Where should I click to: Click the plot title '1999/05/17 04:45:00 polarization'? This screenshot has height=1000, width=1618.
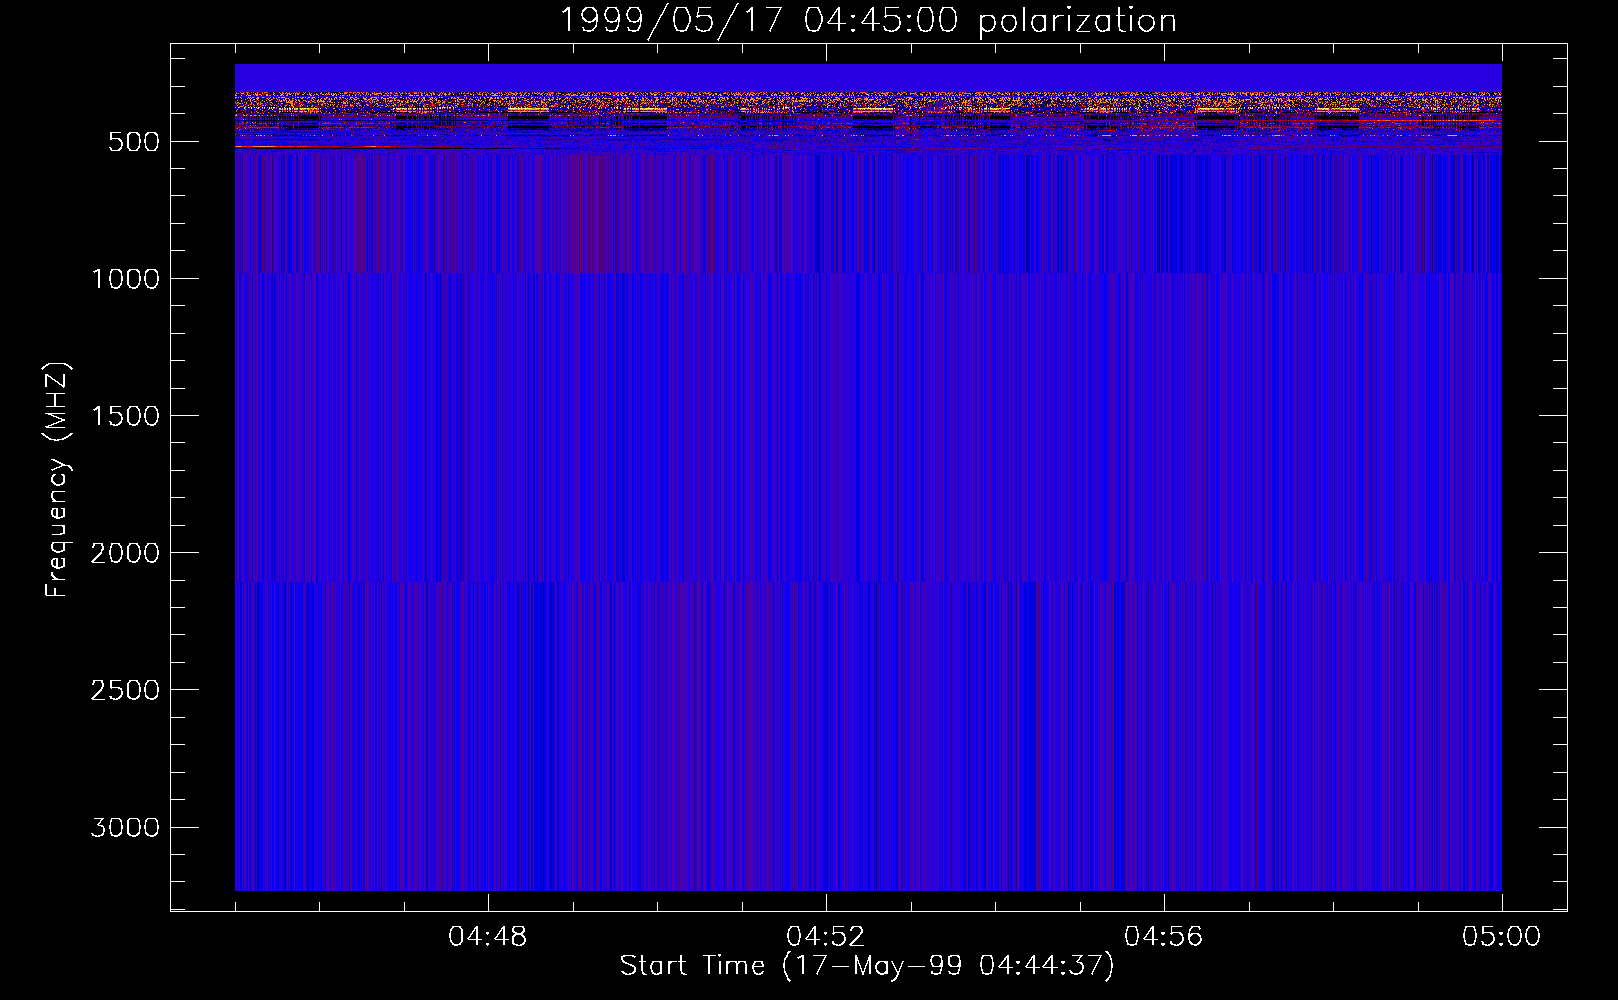[867, 21]
